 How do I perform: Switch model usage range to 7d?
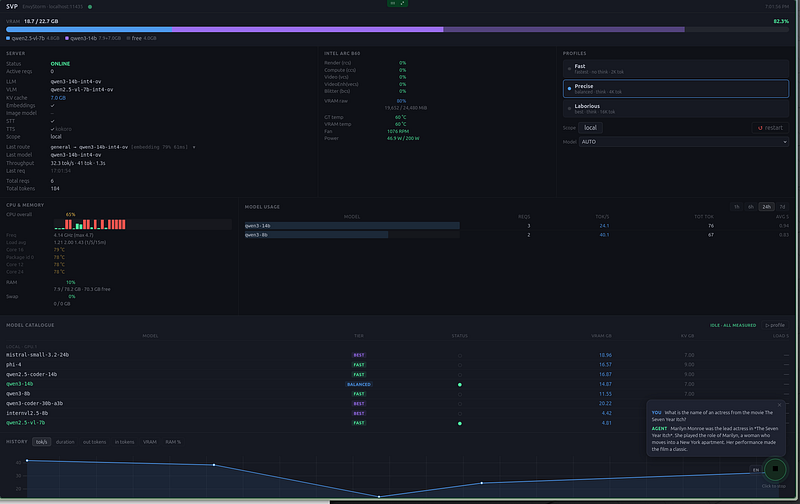tap(782, 207)
